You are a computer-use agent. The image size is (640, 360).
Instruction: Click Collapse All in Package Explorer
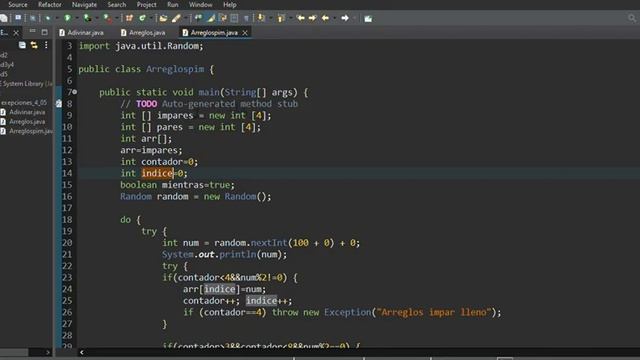22,45
